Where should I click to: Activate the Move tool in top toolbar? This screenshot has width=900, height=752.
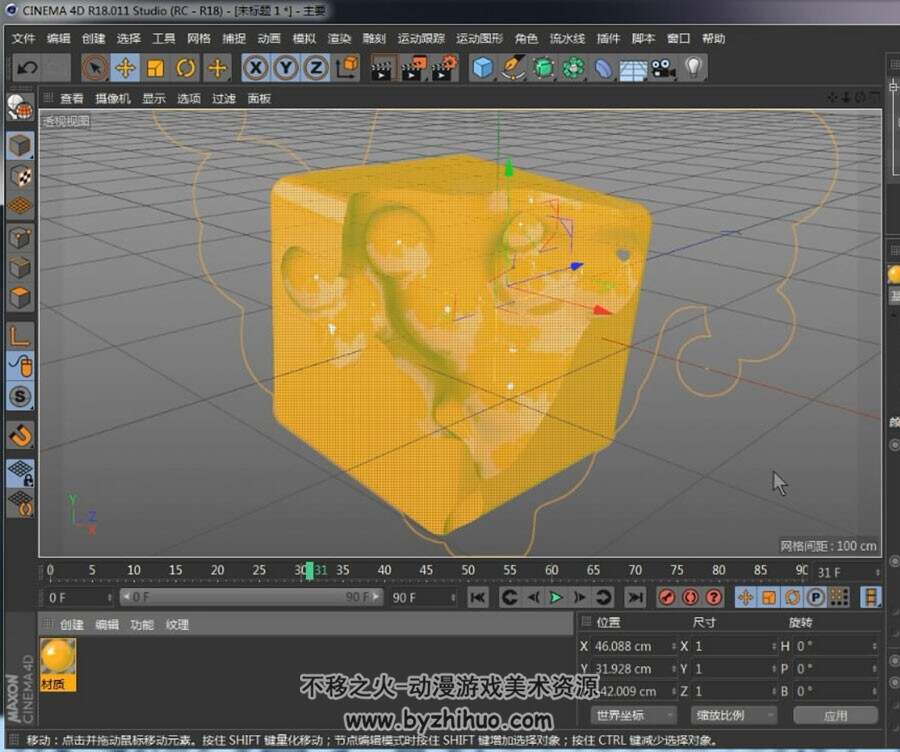point(125,68)
